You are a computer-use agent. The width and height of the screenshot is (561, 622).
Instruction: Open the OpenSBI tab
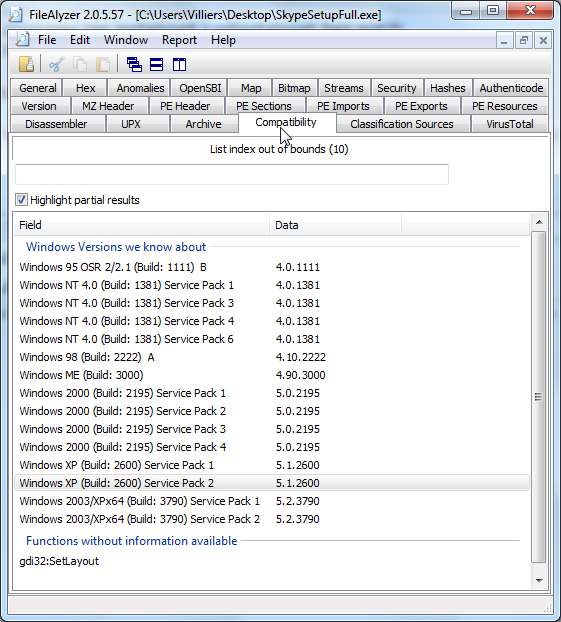tap(200, 88)
